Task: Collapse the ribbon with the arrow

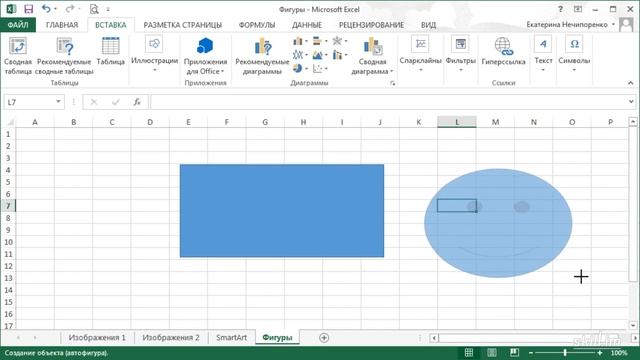Action: point(631,83)
